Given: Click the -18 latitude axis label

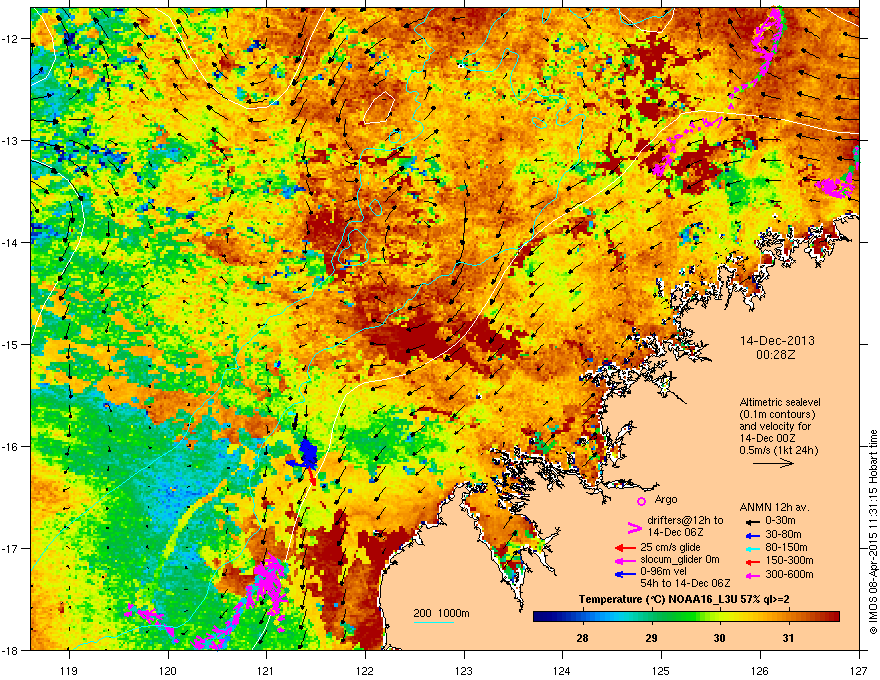Looking at the screenshot, I should tap(10, 650).
